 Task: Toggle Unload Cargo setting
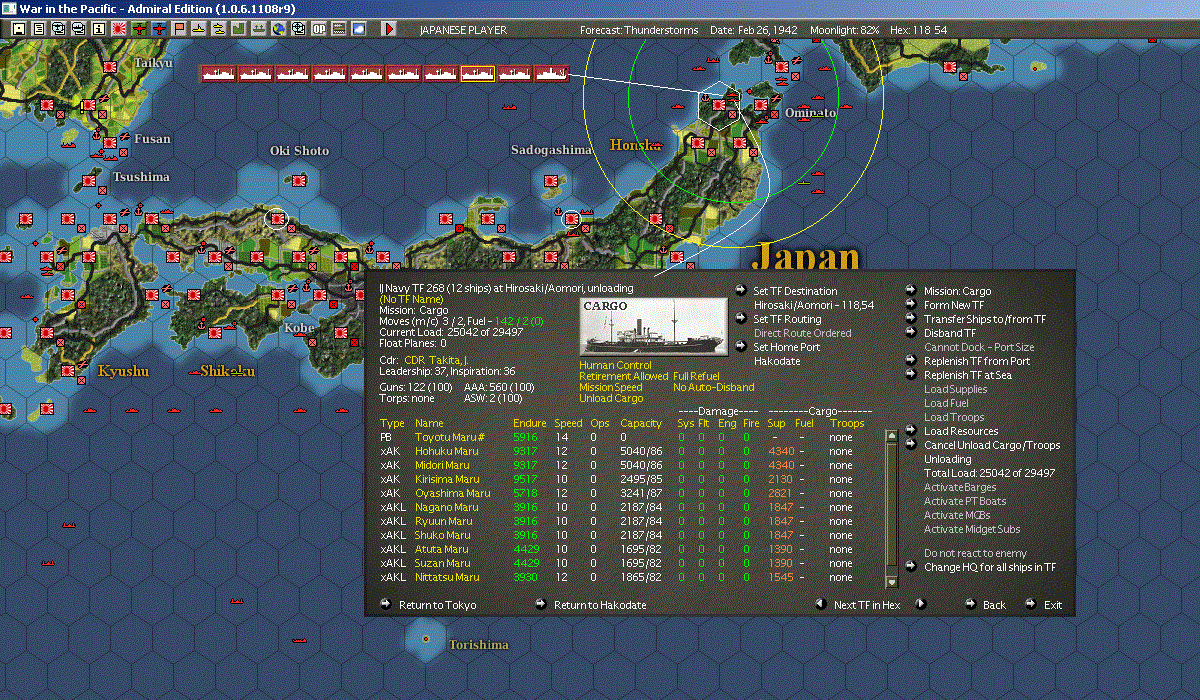[609, 398]
